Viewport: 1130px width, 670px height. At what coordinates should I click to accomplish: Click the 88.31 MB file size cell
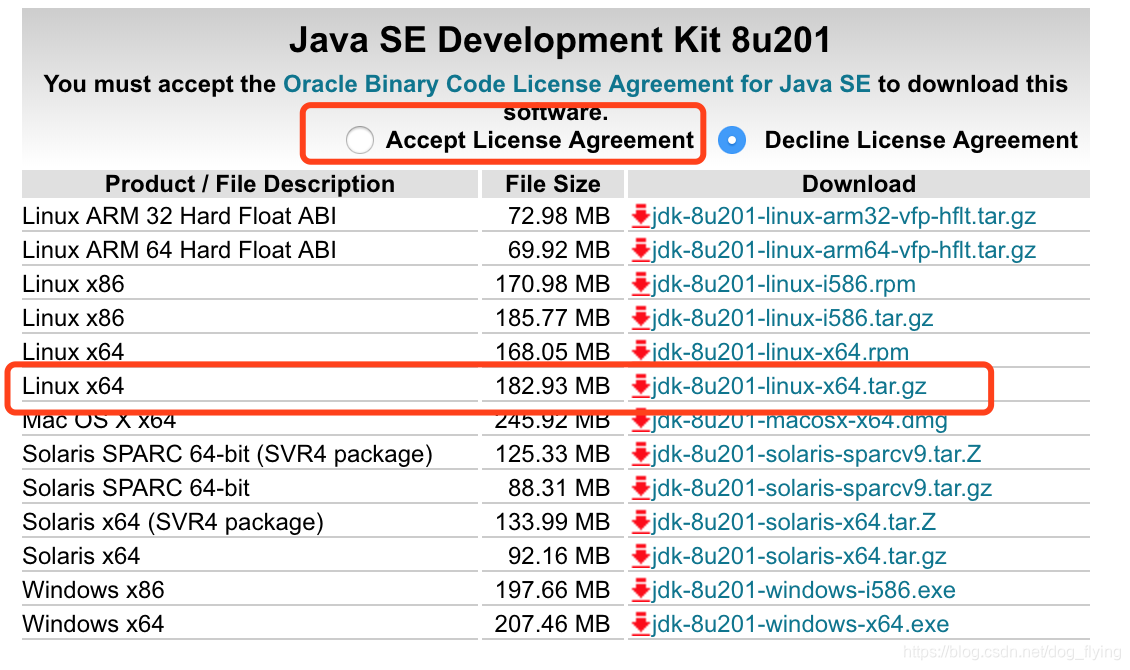[559, 488]
